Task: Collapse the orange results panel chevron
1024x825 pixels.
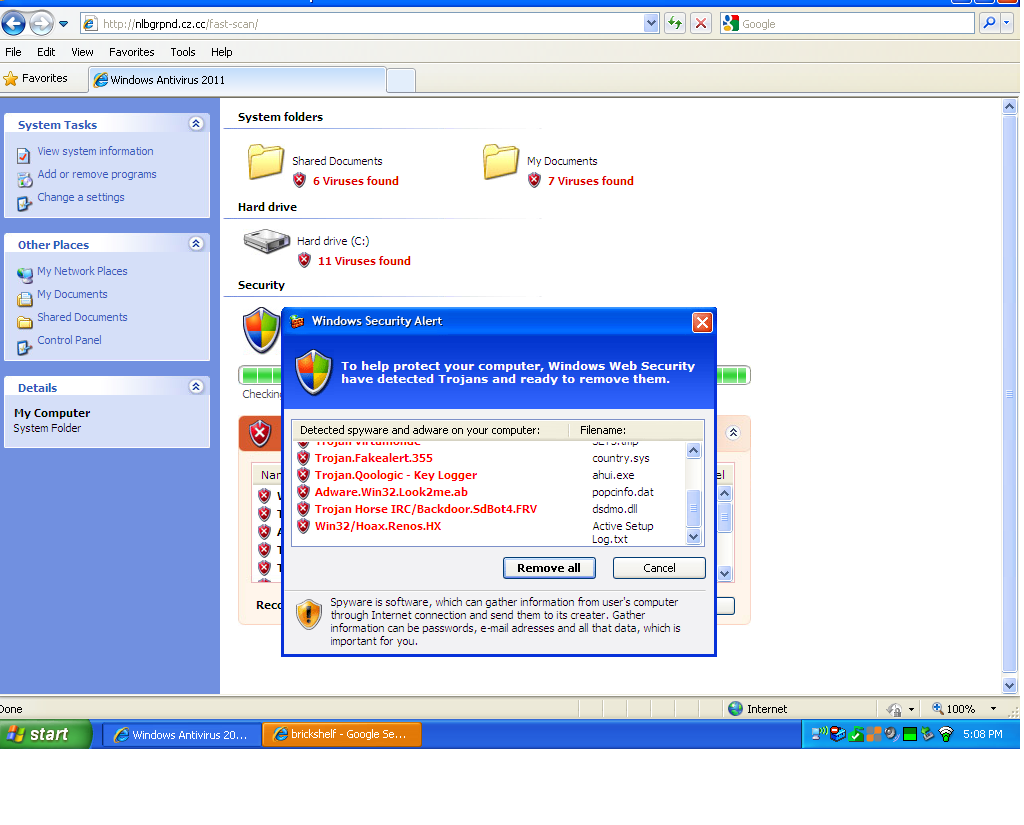Action: [x=733, y=432]
